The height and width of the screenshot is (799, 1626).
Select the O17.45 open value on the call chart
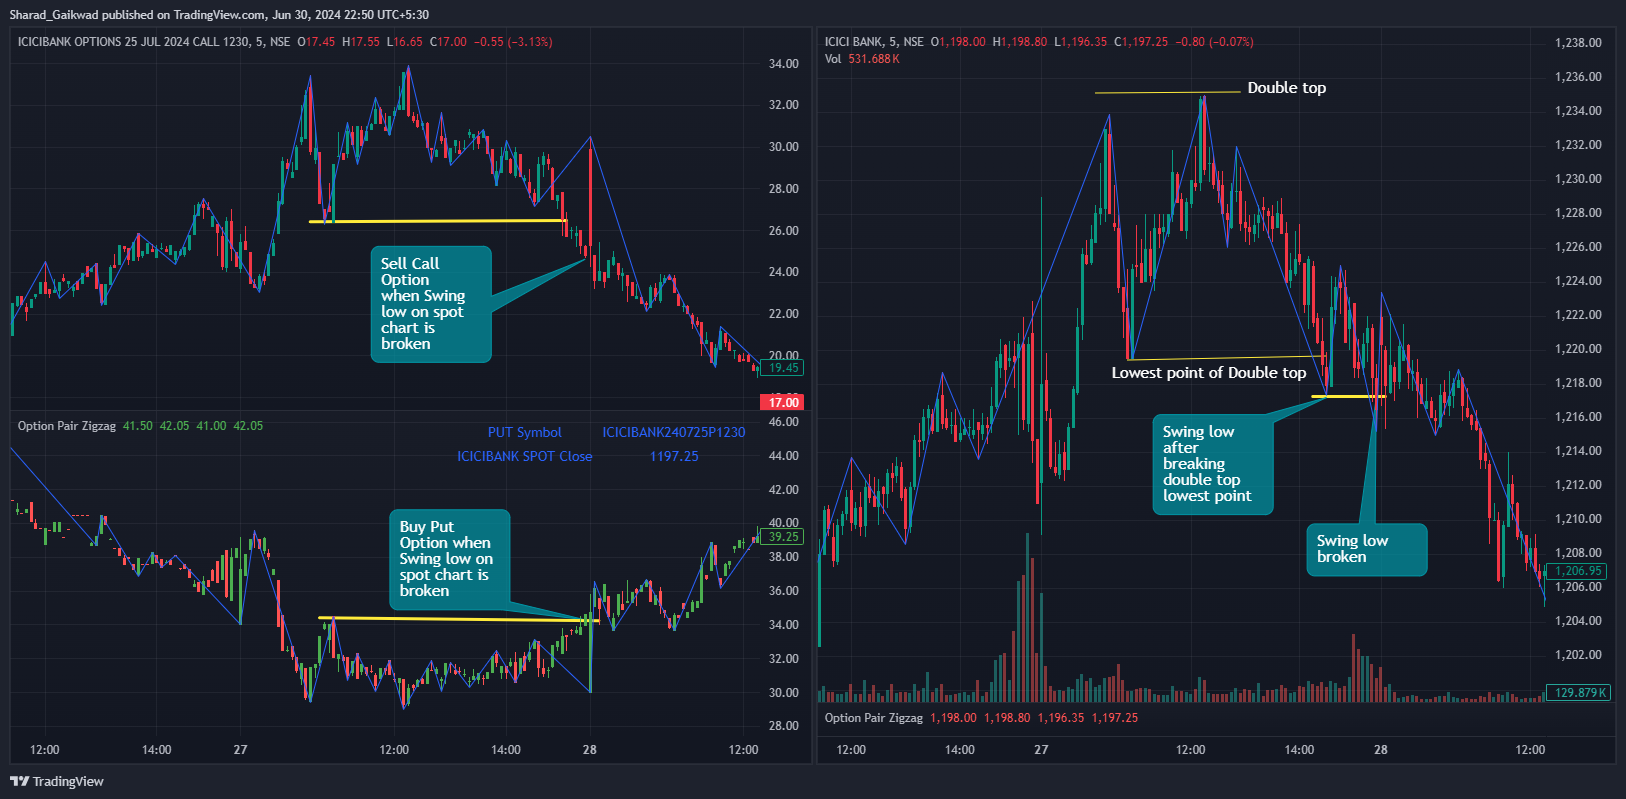316,42
